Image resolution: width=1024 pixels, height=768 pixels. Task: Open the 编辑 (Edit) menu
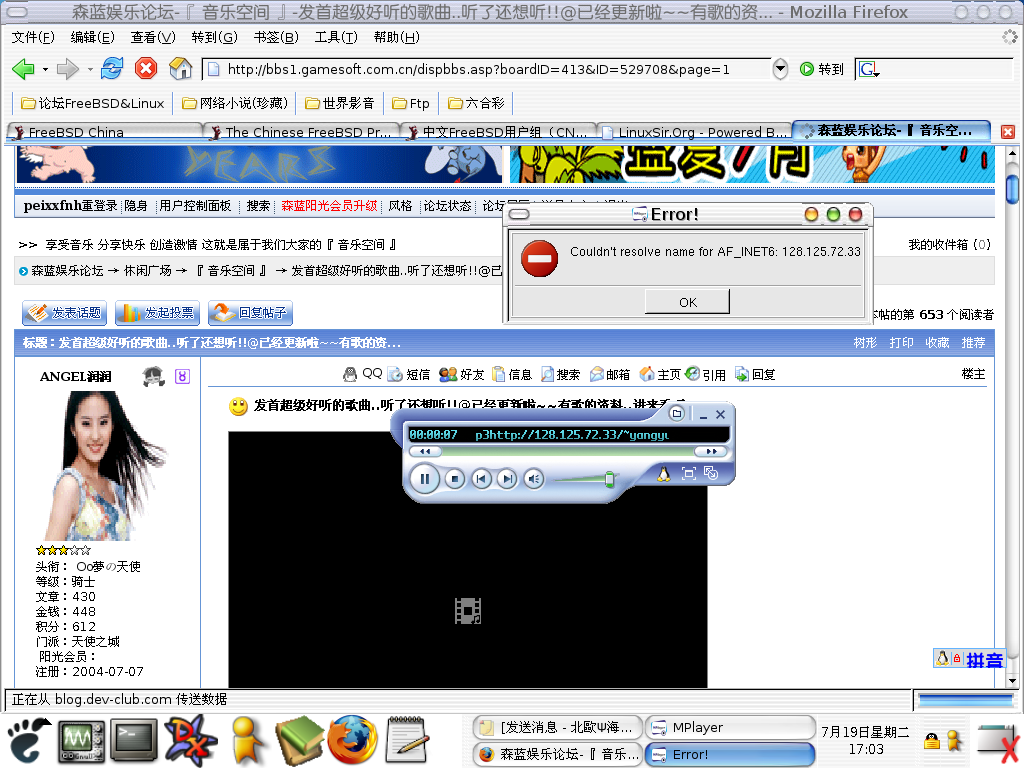click(x=92, y=37)
